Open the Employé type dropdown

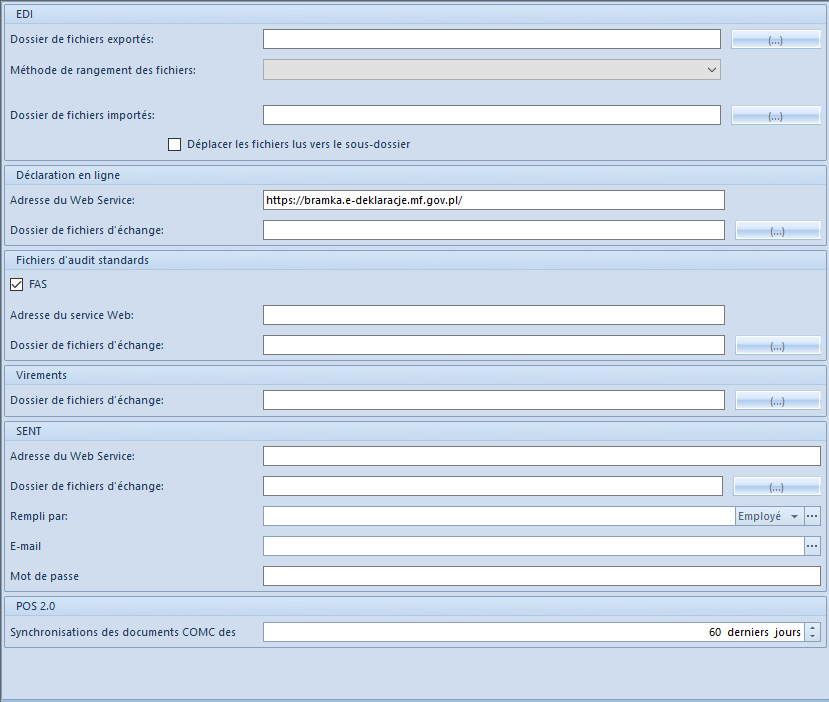[769, 516]
